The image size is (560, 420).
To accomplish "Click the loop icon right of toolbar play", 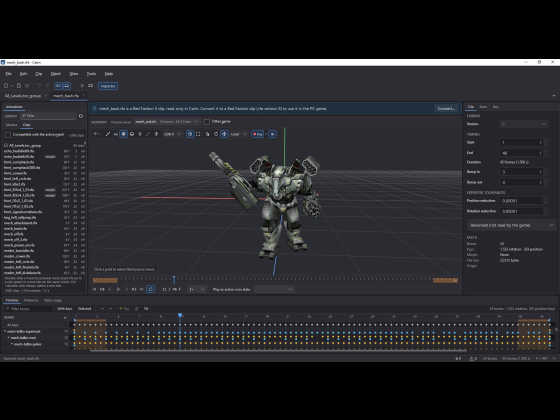I will point(91,86).
